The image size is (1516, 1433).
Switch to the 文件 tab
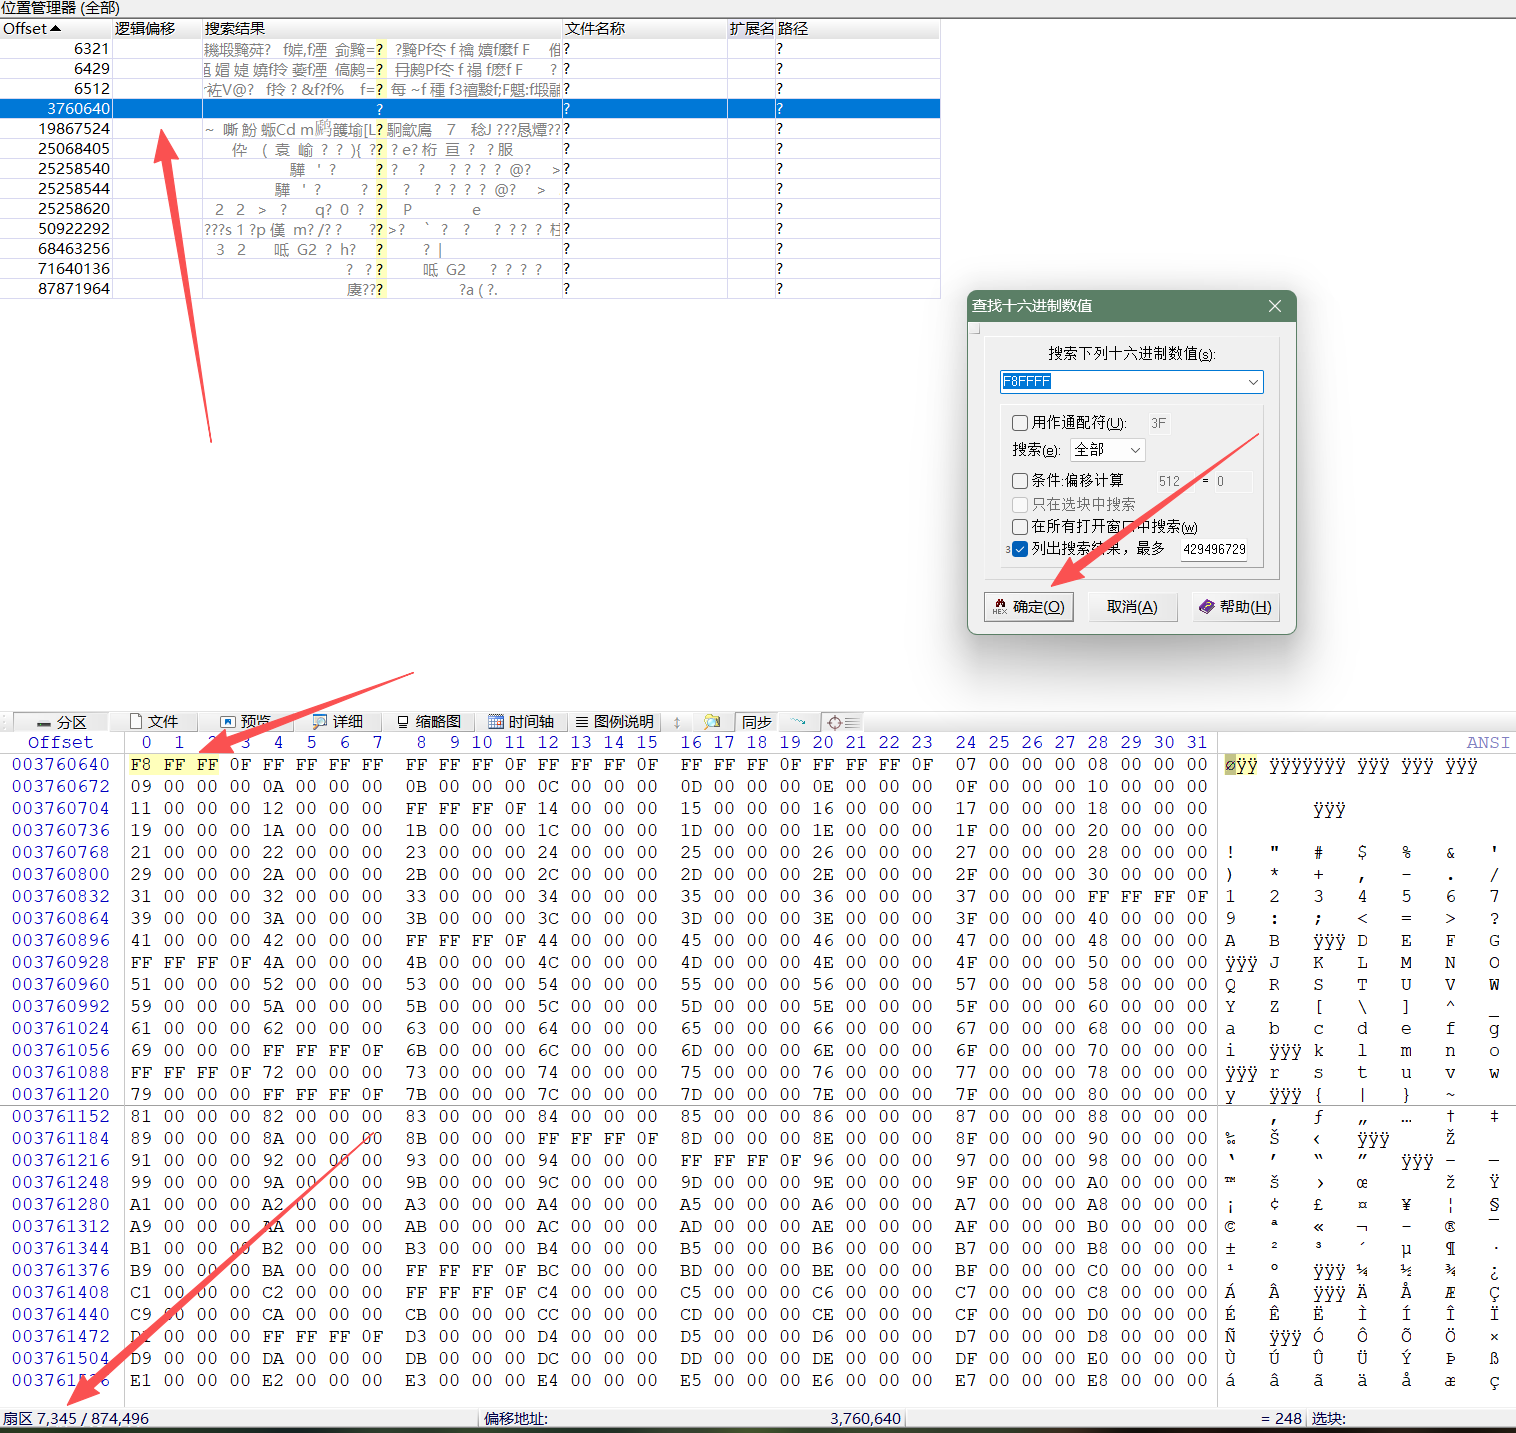click(x=154, y=722)
